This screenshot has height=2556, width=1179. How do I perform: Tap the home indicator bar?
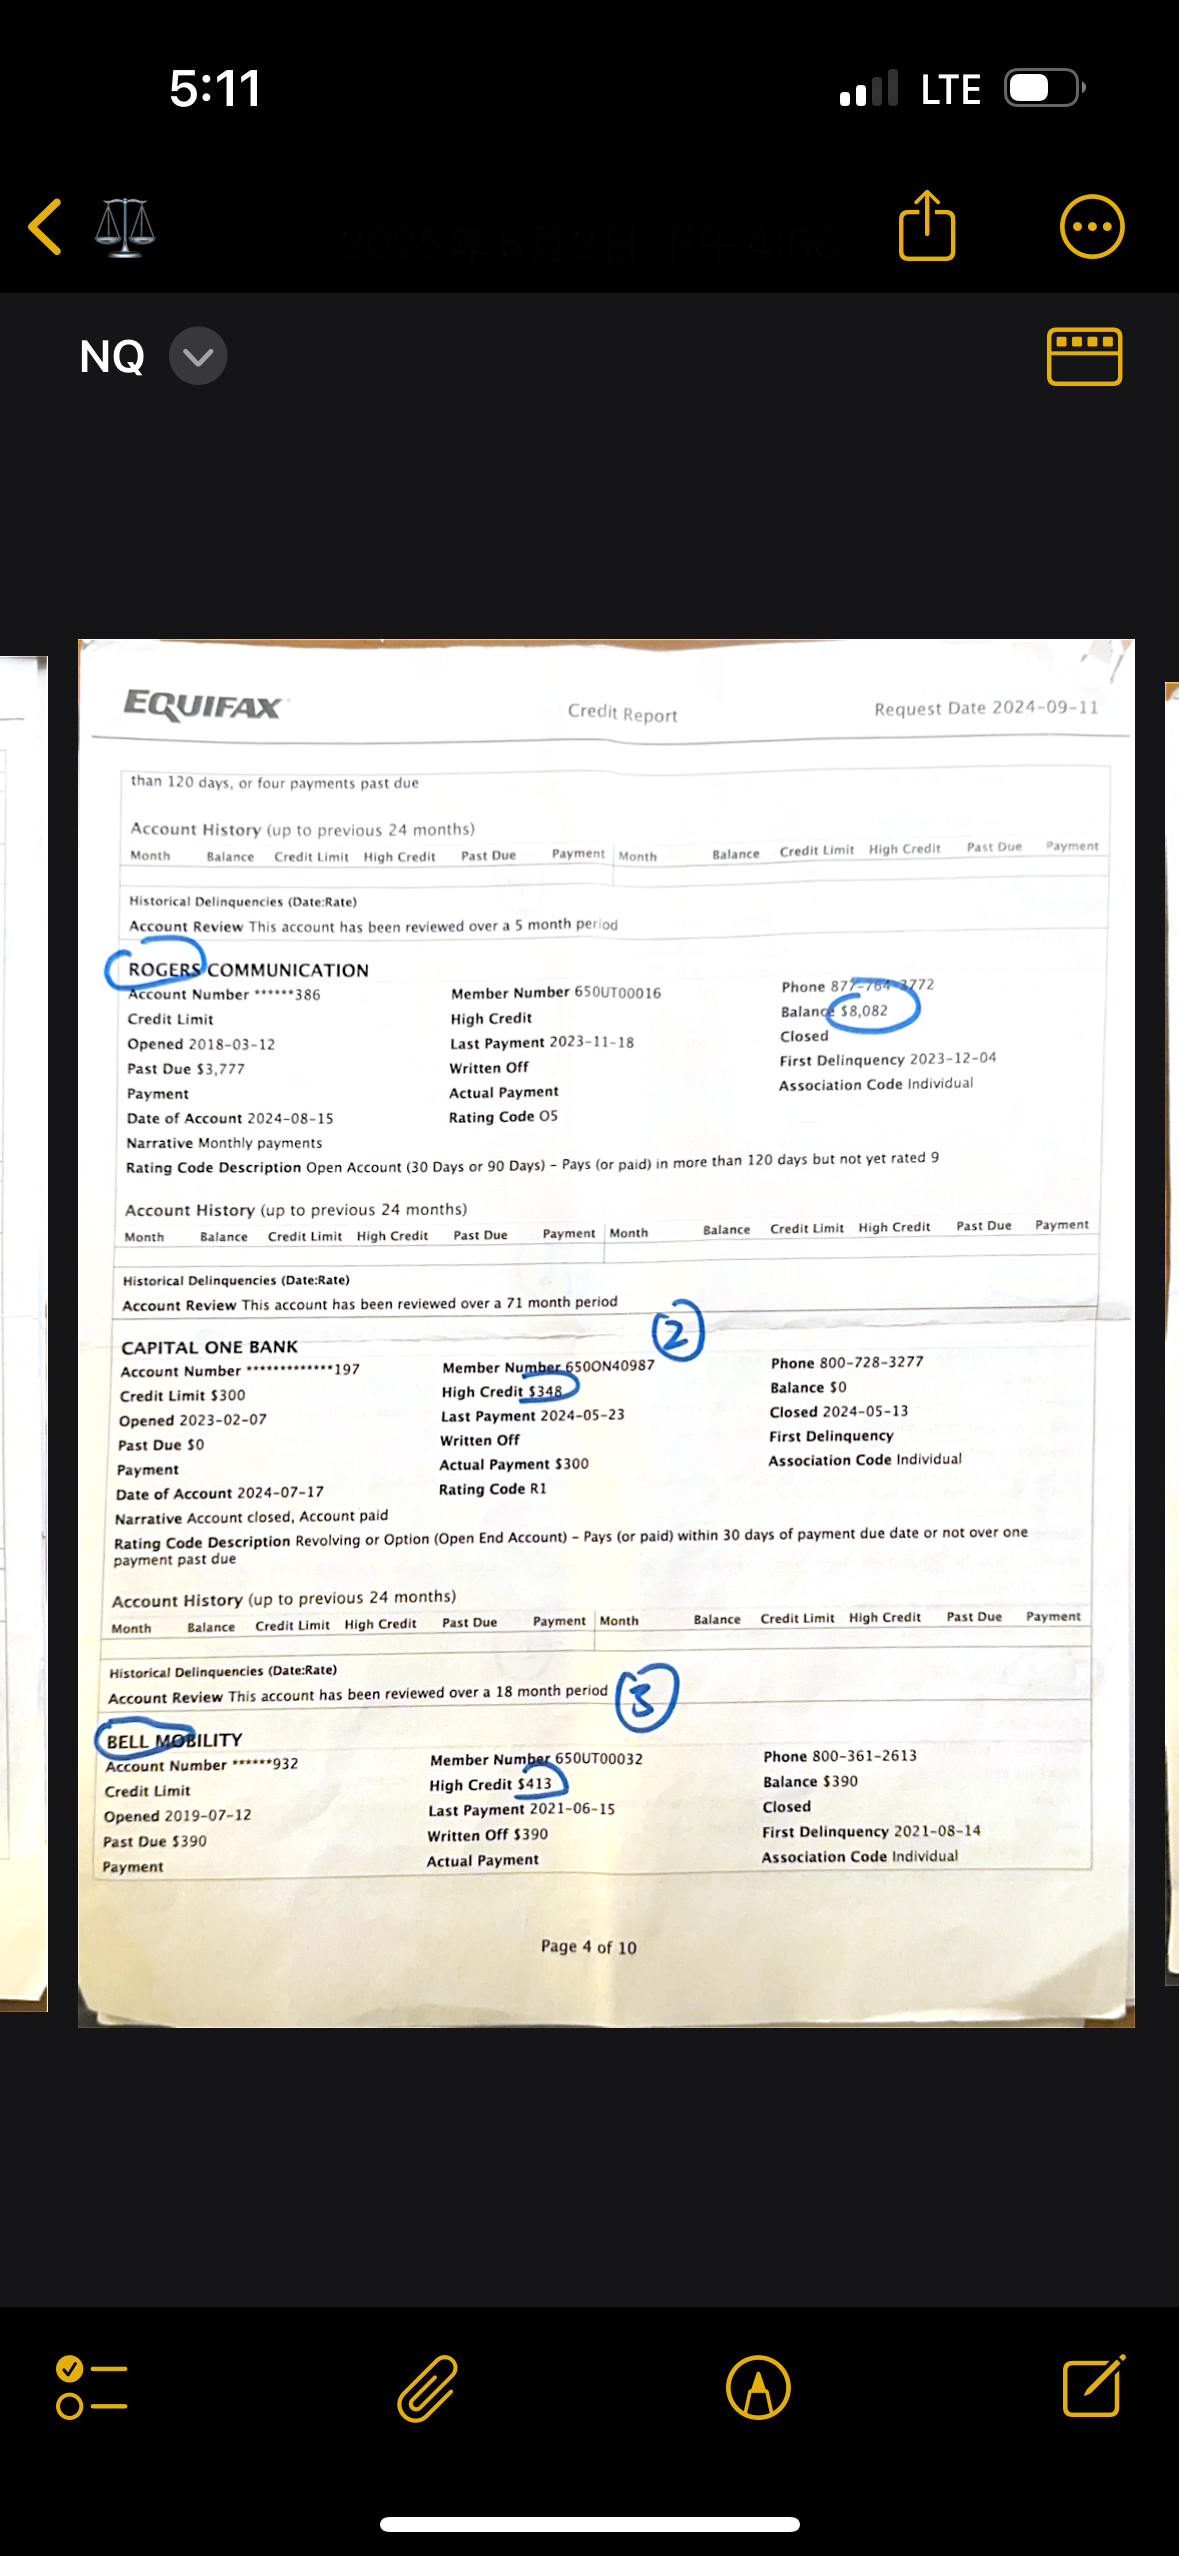589,2524
